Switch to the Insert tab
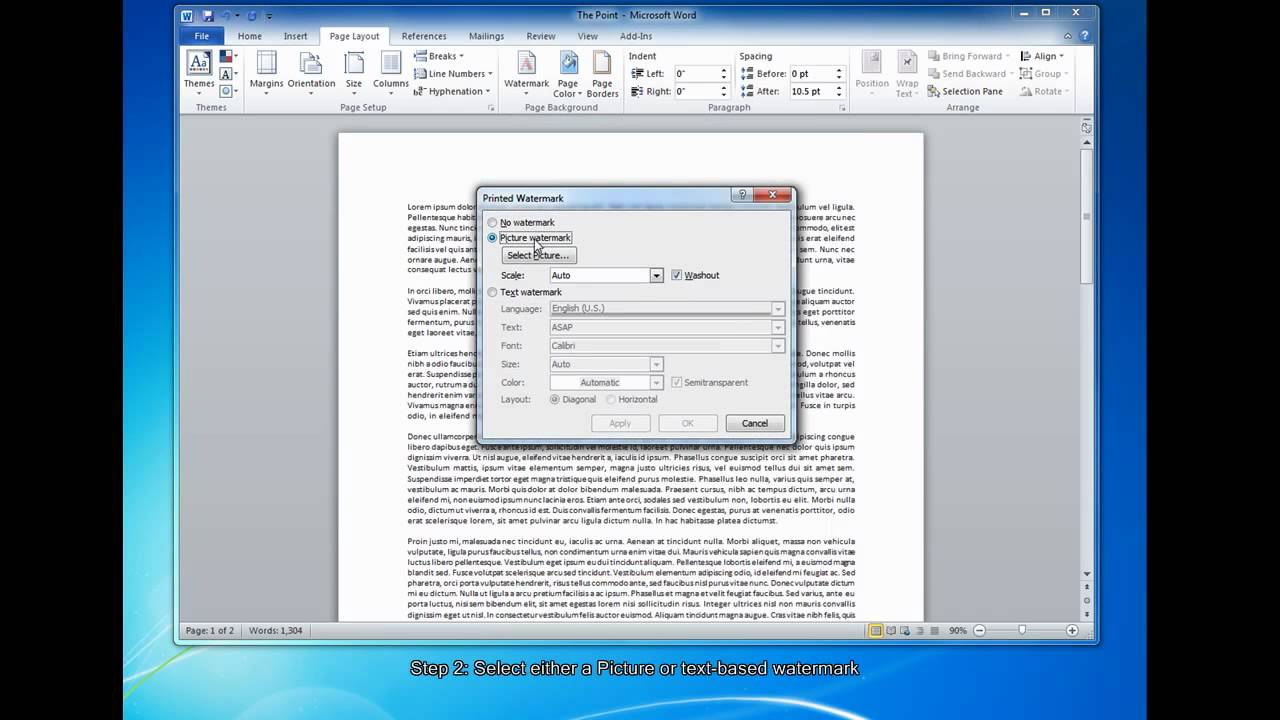This screenshot has height=720, width=1280. pos(295,36)
